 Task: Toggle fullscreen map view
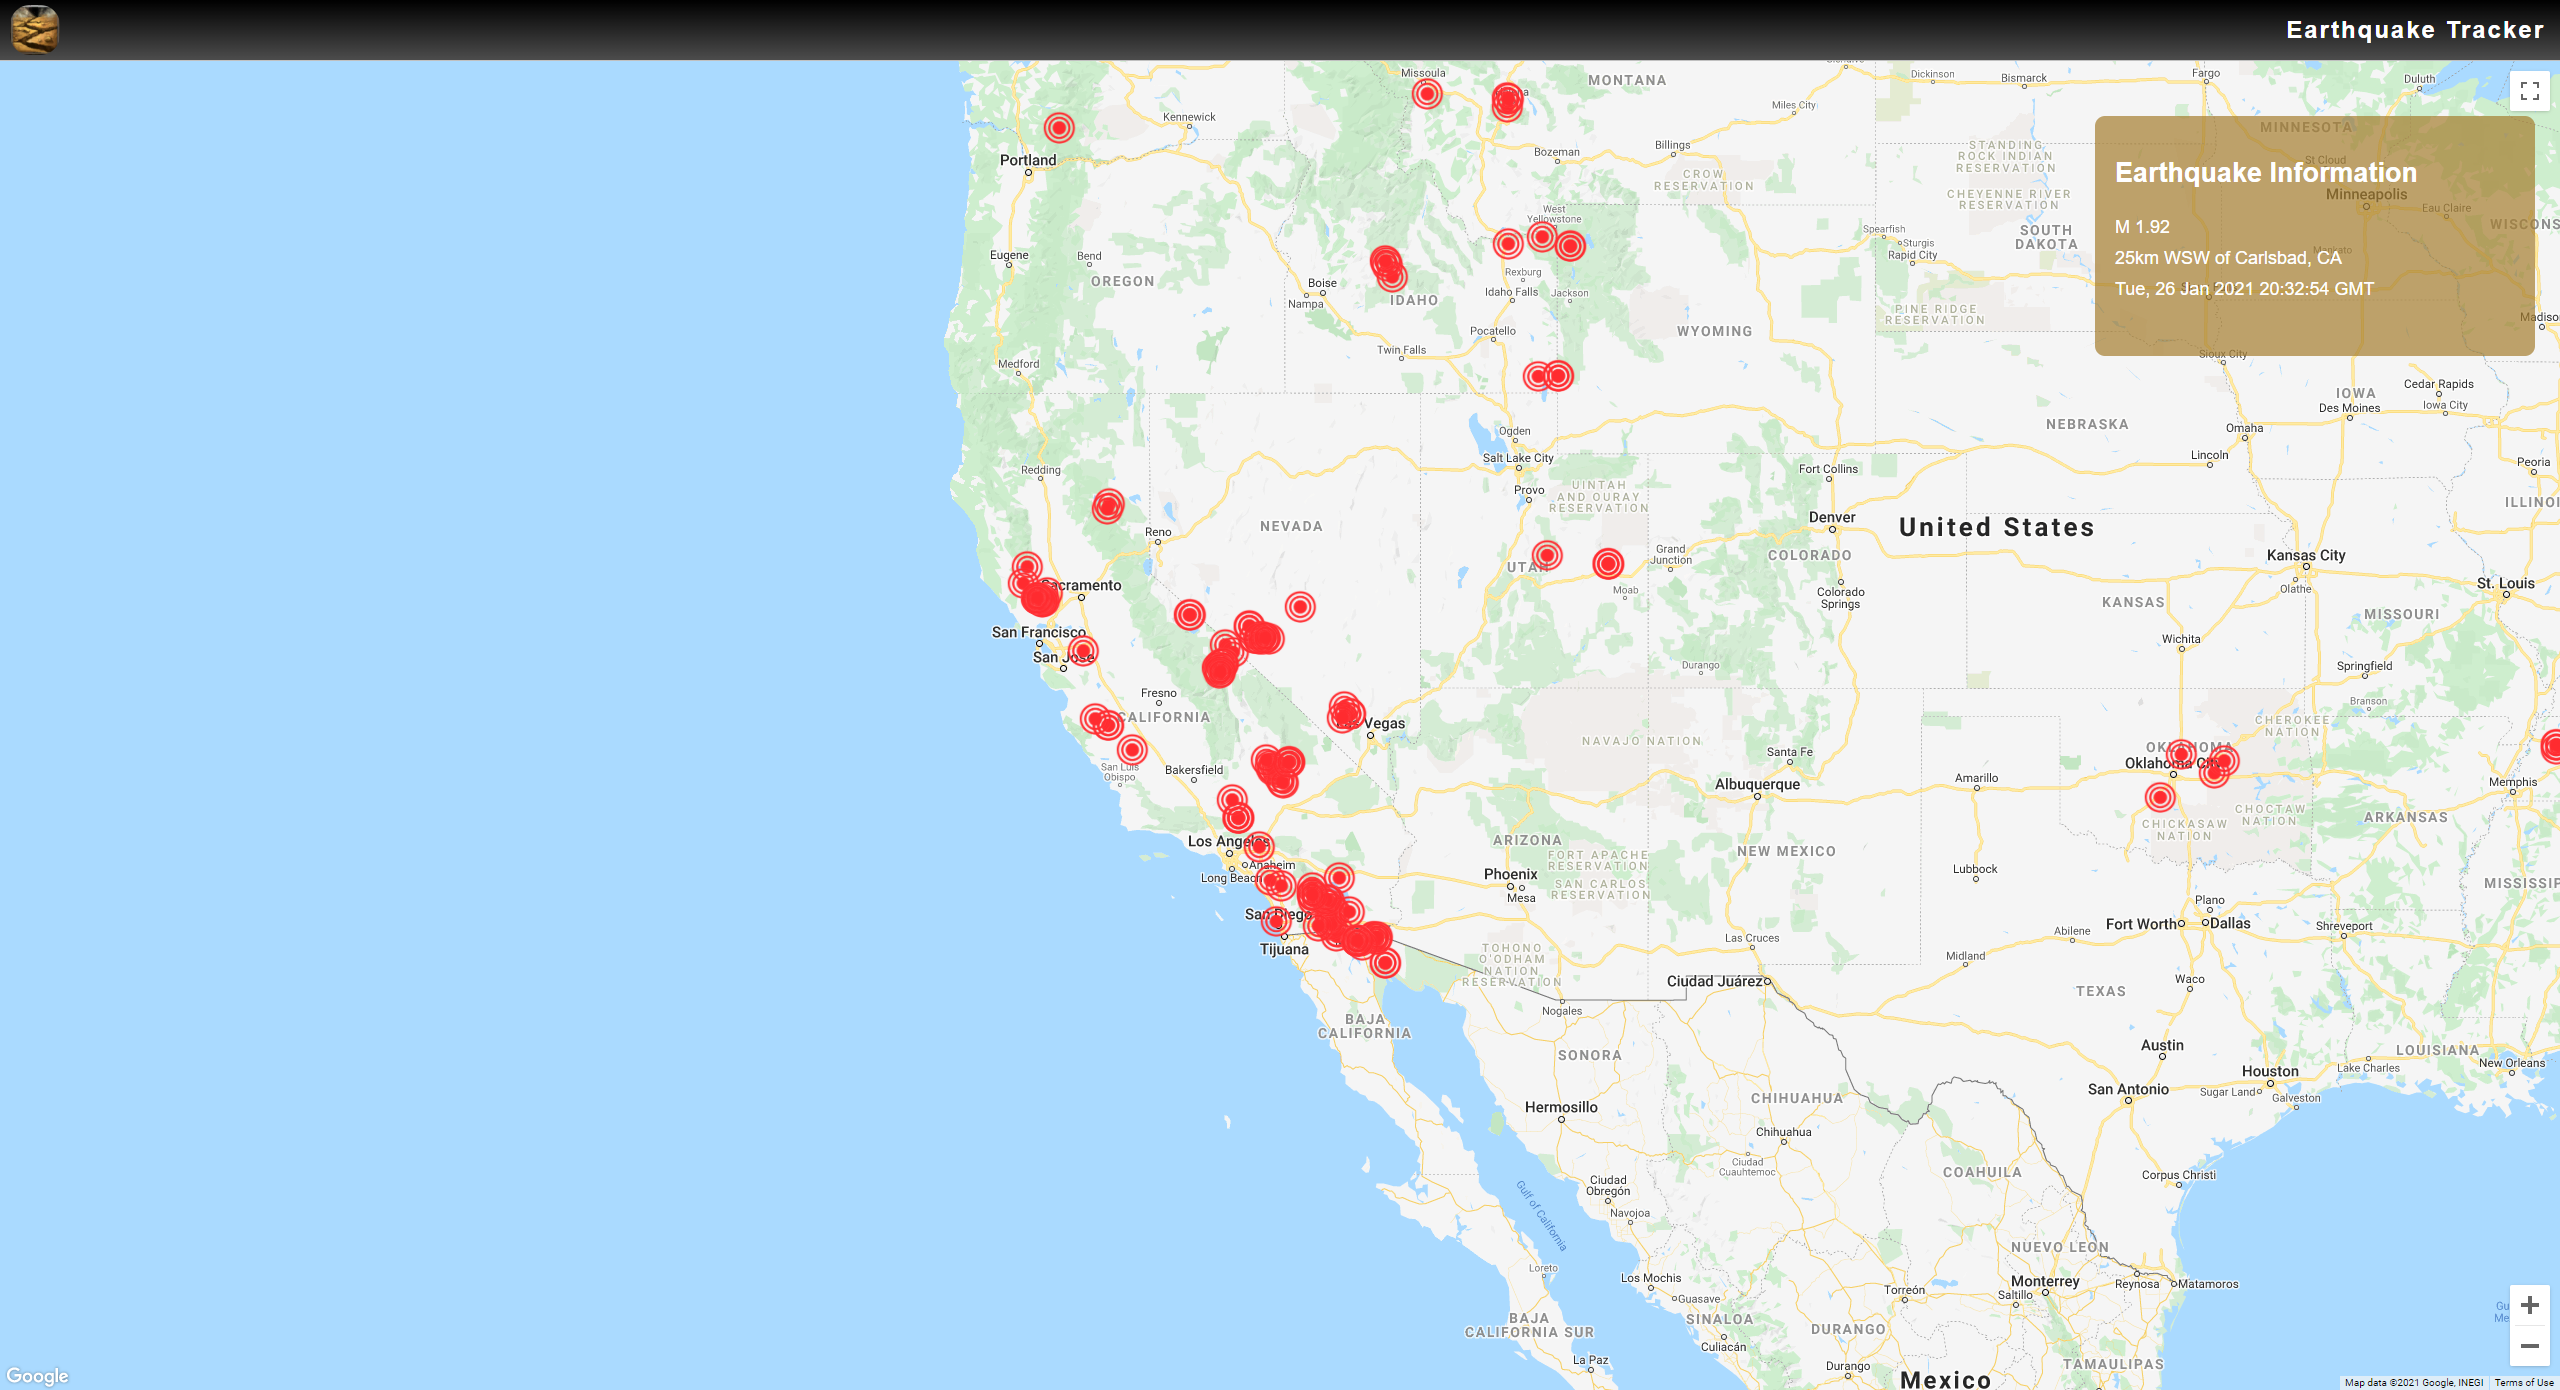point(2530,91)
